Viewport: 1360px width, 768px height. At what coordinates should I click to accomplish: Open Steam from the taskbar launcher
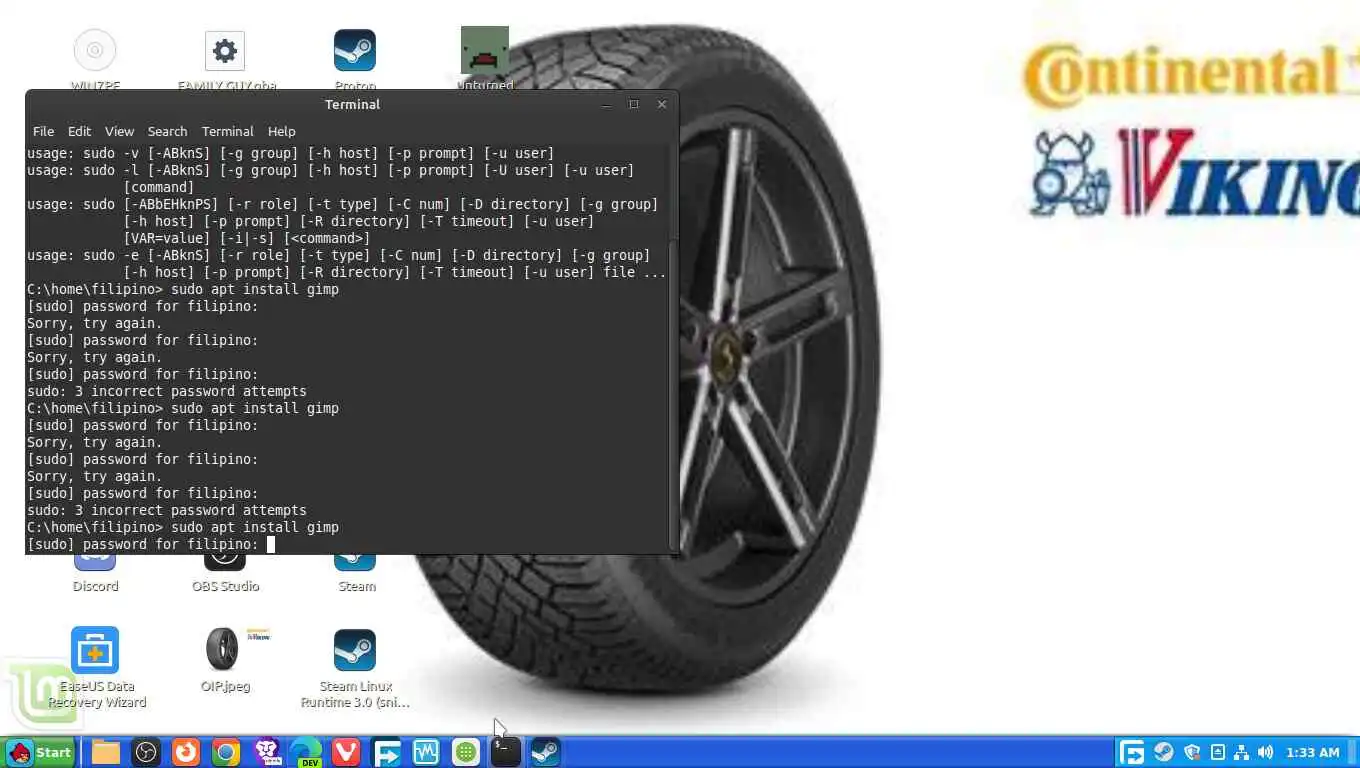pos(545,752)
